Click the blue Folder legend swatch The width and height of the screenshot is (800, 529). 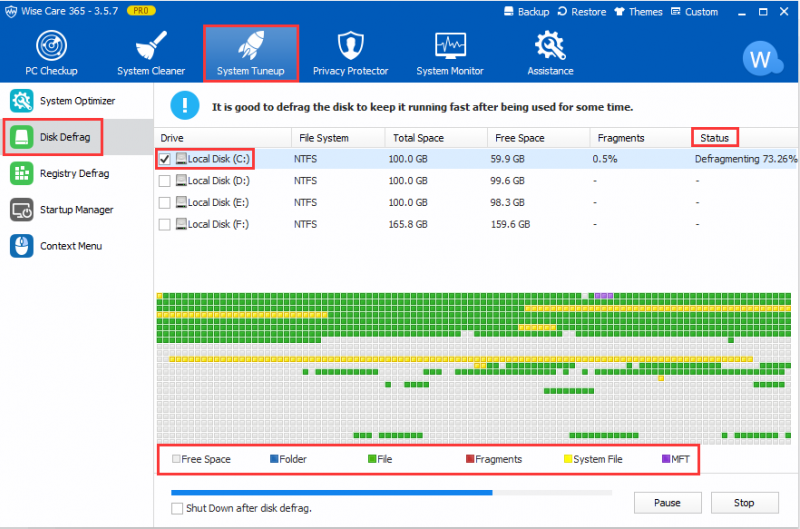274,459
